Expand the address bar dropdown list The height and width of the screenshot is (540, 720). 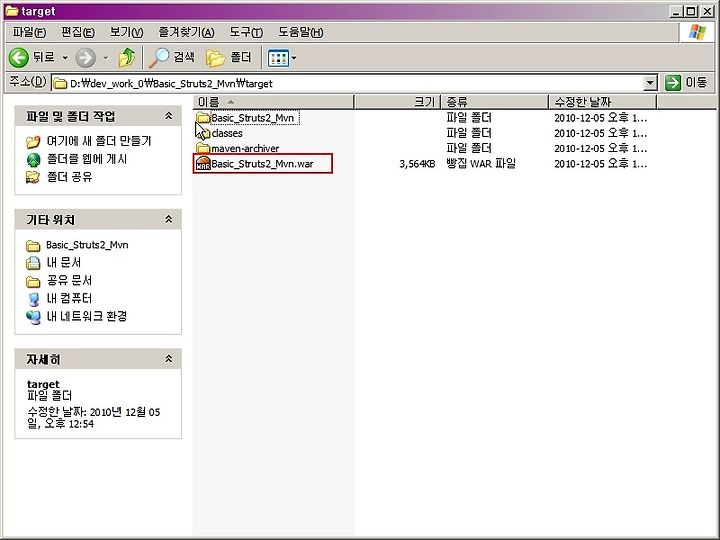[650, 83]
